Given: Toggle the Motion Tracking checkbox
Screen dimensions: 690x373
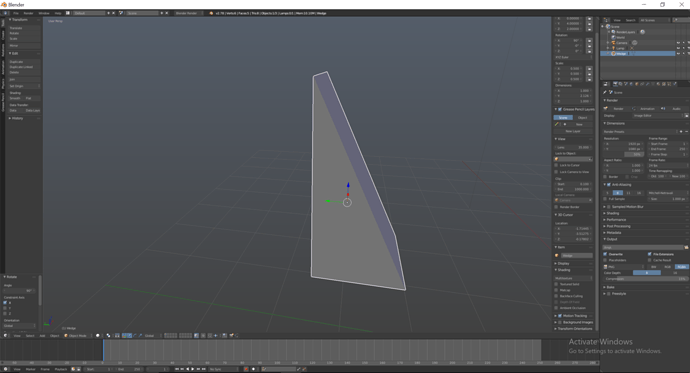Looking at the screenshot, I should (560, 316).
